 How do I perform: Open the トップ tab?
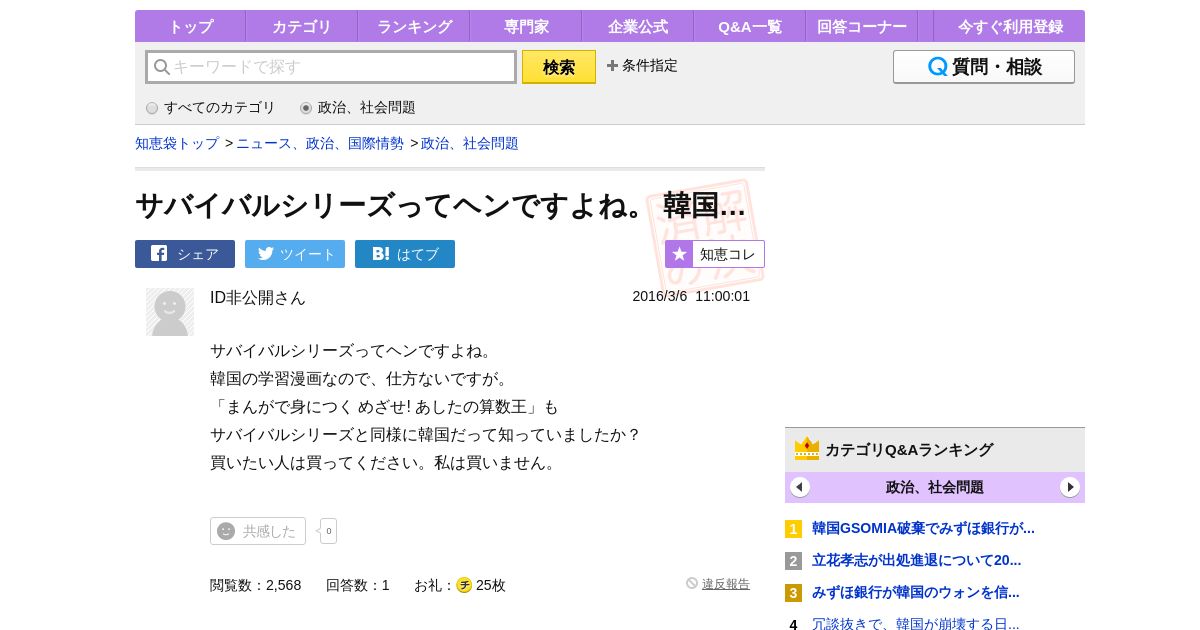[190, 27]
